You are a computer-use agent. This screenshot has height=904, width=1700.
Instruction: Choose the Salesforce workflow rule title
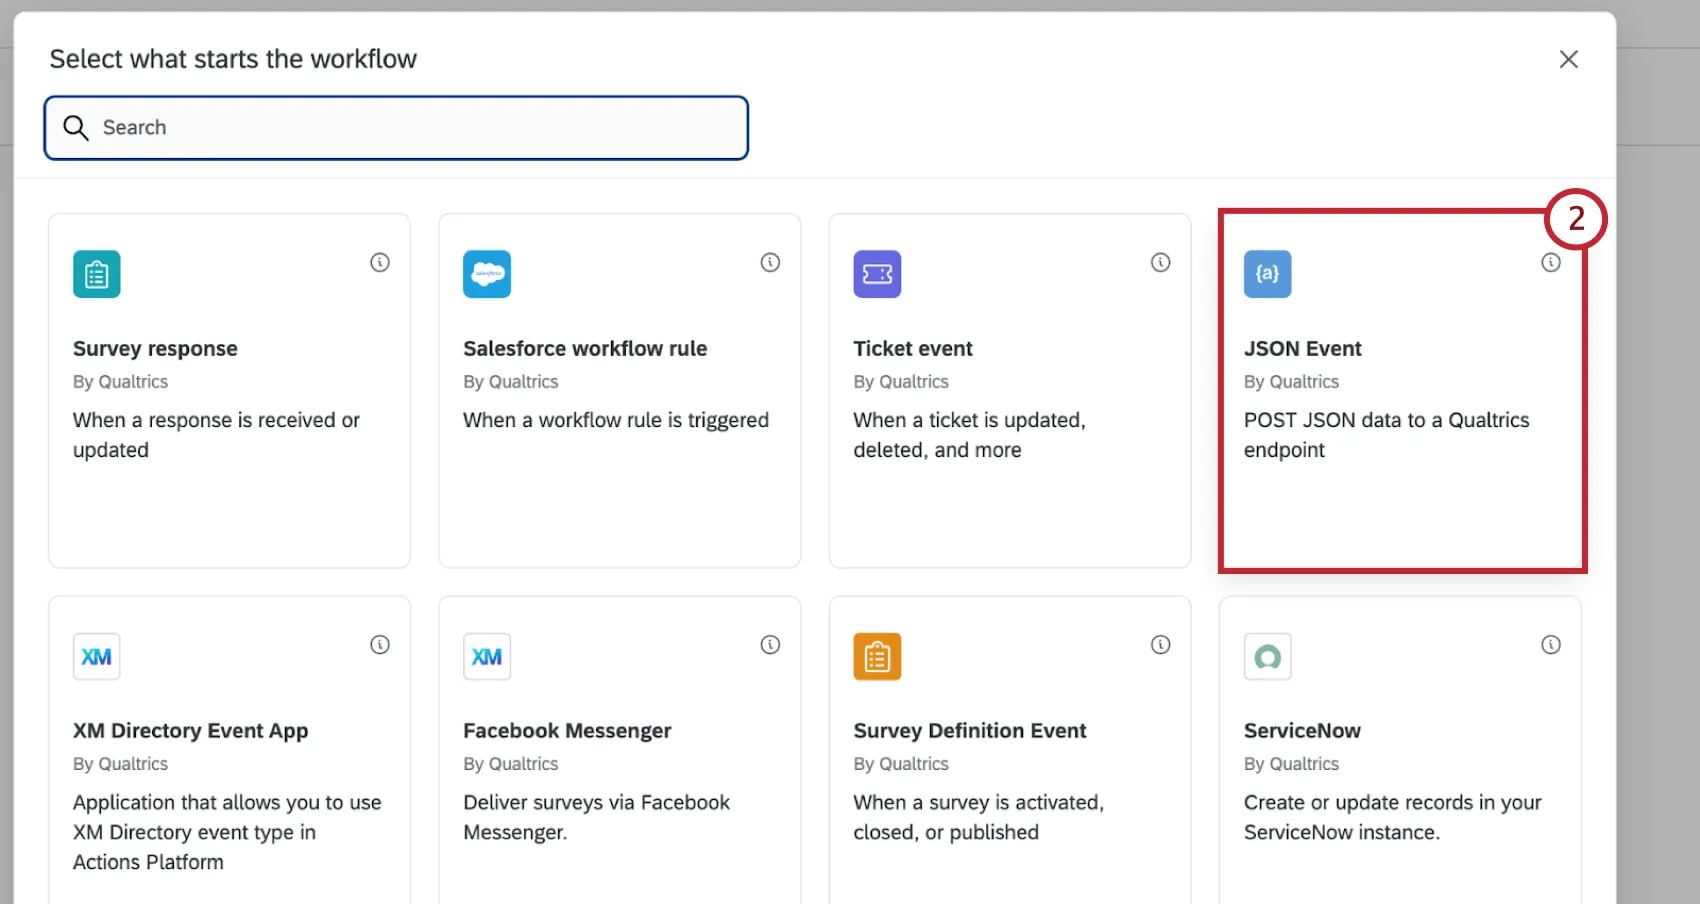click(x=585, y=349)
